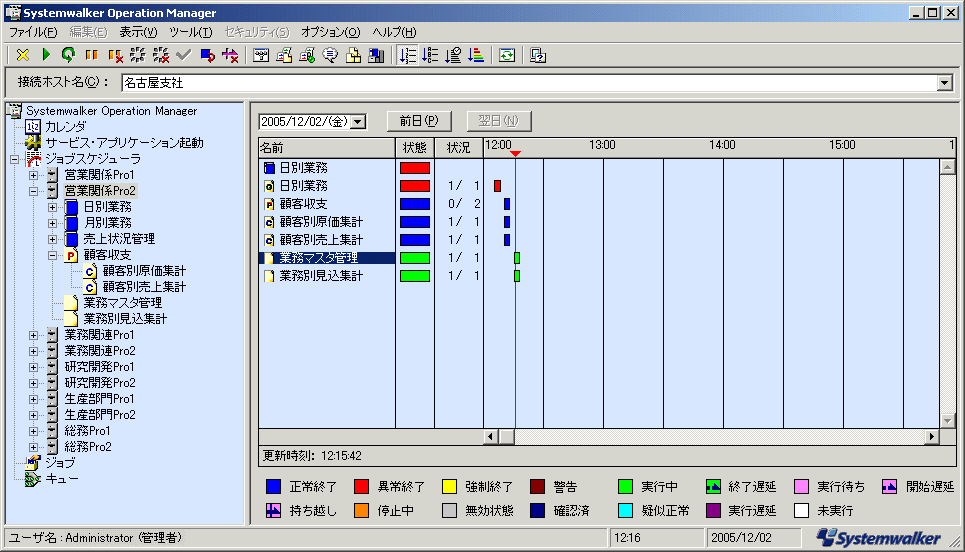Collapse the 顧客収支 tree node
The width and height of the screenshot is (965, 552).
[52, 255]
